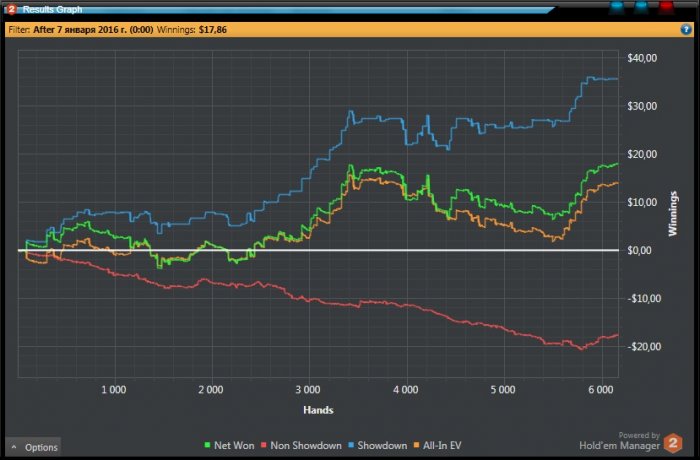Click the Hold'em Manager 2 logo in title bar
This screenshot has height=460, width=700.
[x=12, y=9]
